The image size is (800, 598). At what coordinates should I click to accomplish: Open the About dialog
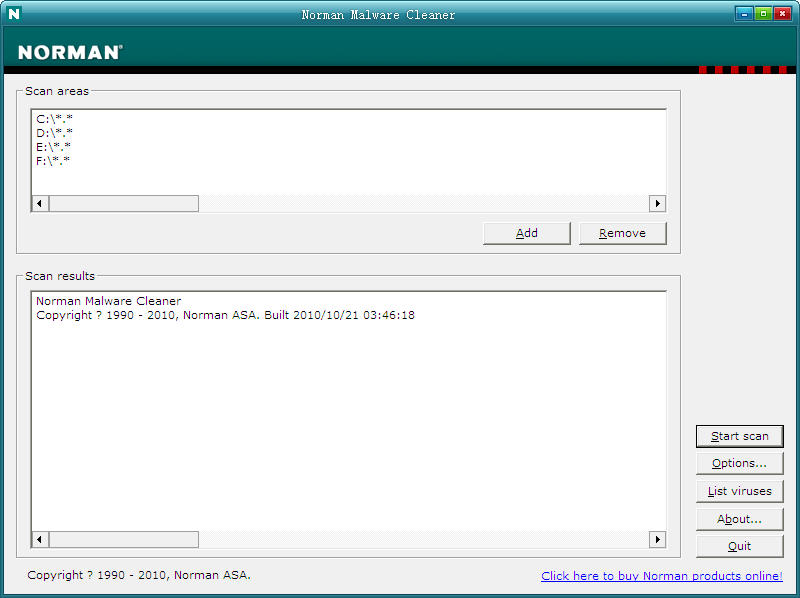(x=739, y=519)
